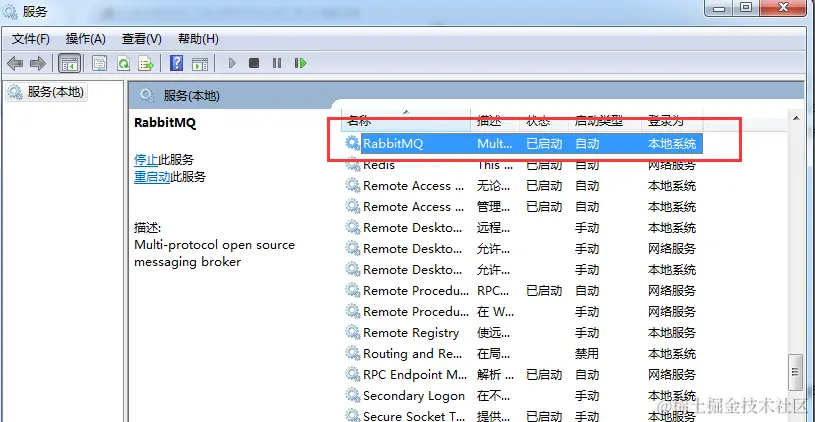The width and height of the screenshot is (815, 422).
Task: Click the Back arrow toolbar icon
Action: click(15, 63)
